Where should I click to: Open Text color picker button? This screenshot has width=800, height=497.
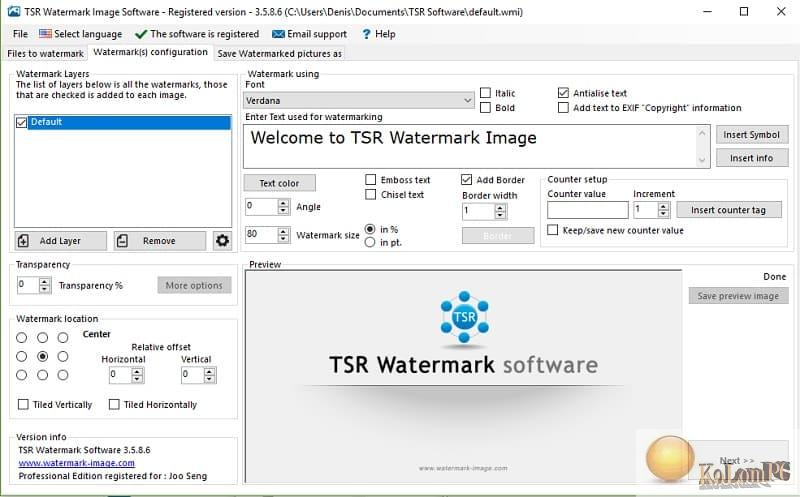[x=280, y=183]
